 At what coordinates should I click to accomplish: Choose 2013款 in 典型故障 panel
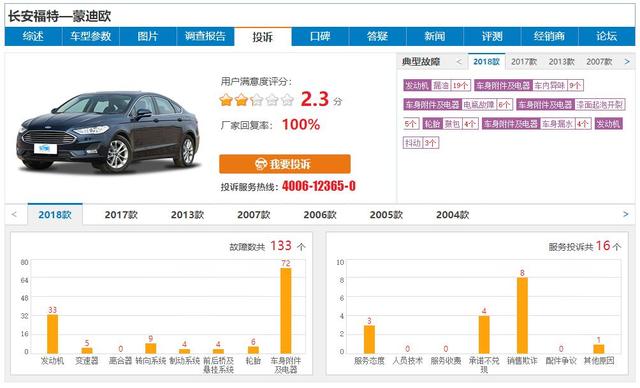[561, 62]
